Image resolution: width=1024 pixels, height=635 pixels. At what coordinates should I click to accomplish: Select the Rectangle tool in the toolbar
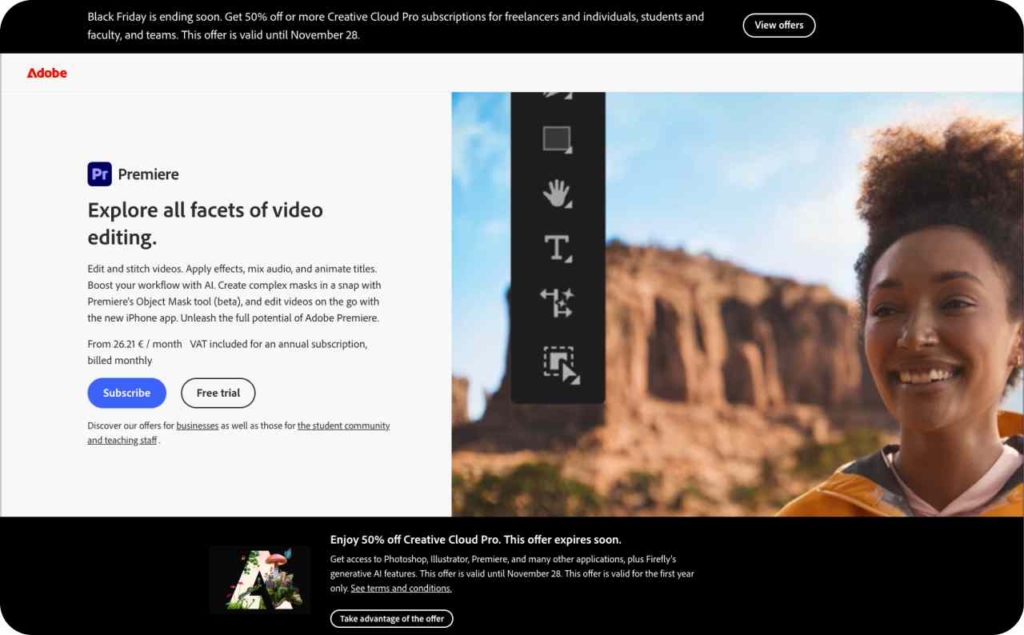[x=558, y=140]
